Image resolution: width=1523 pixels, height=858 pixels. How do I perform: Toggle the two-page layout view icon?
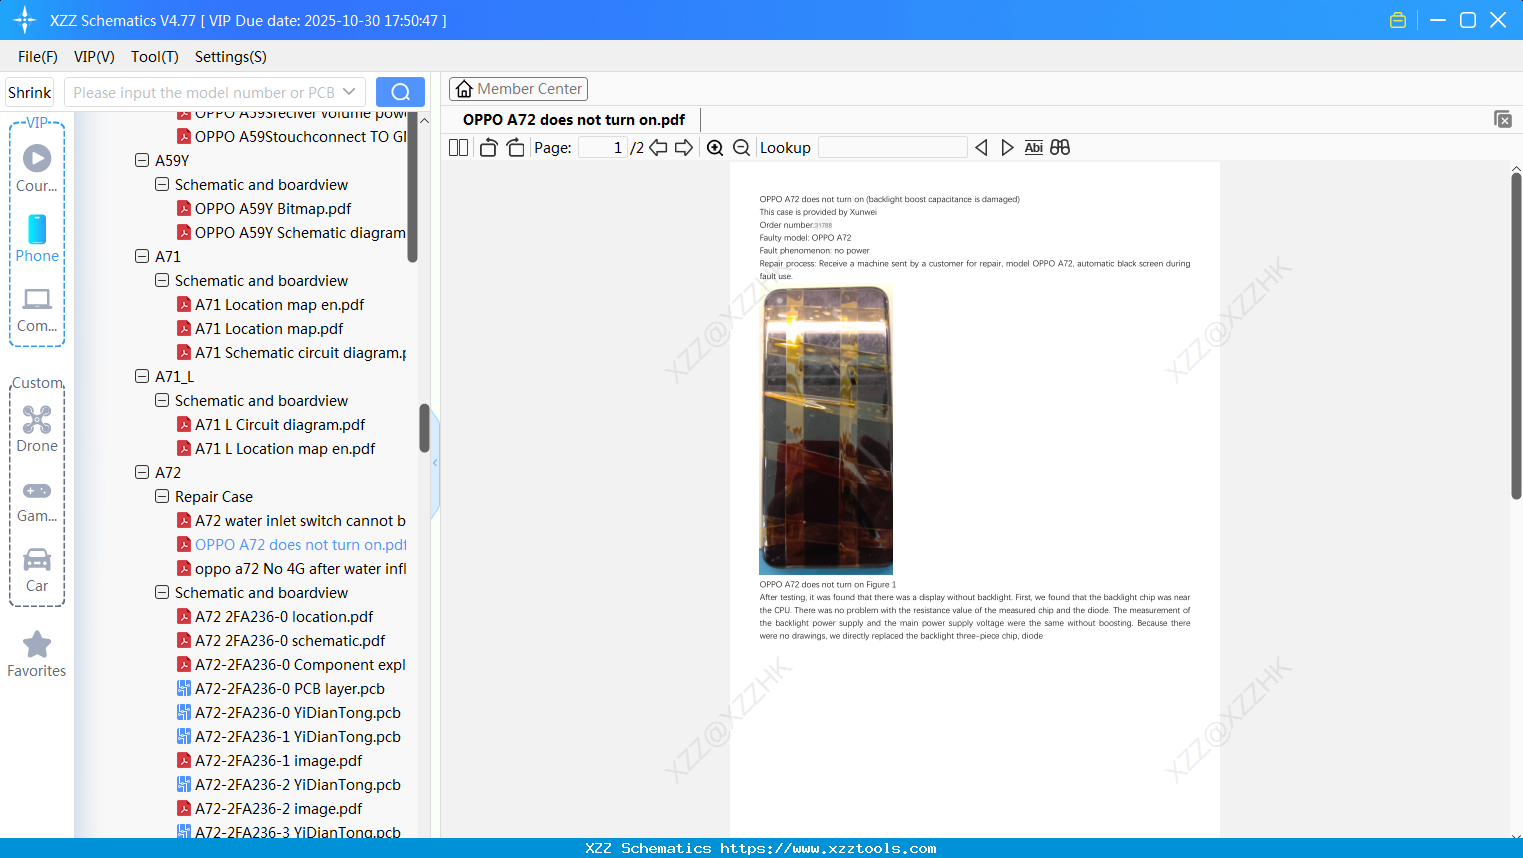click(458, 148)
